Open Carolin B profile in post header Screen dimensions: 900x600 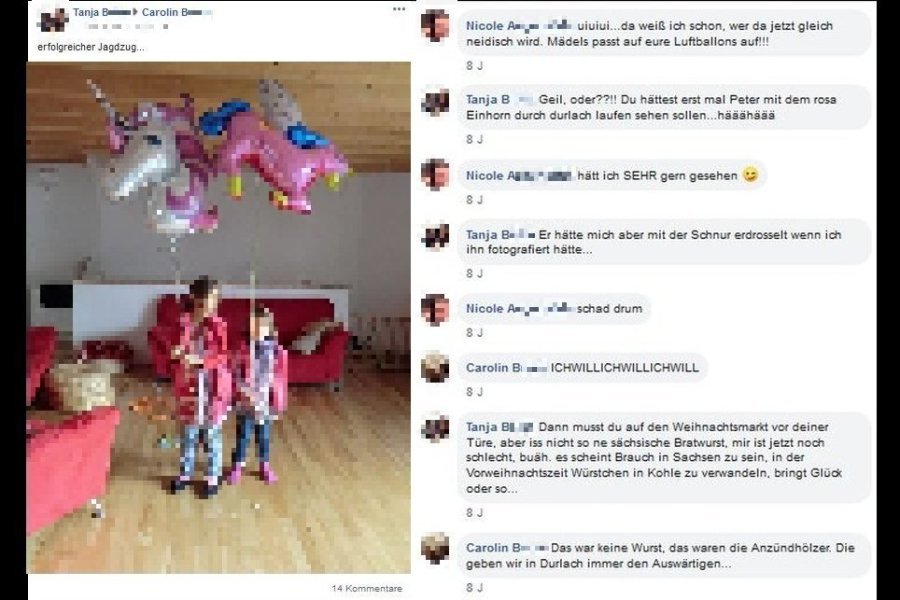point(177,12)
